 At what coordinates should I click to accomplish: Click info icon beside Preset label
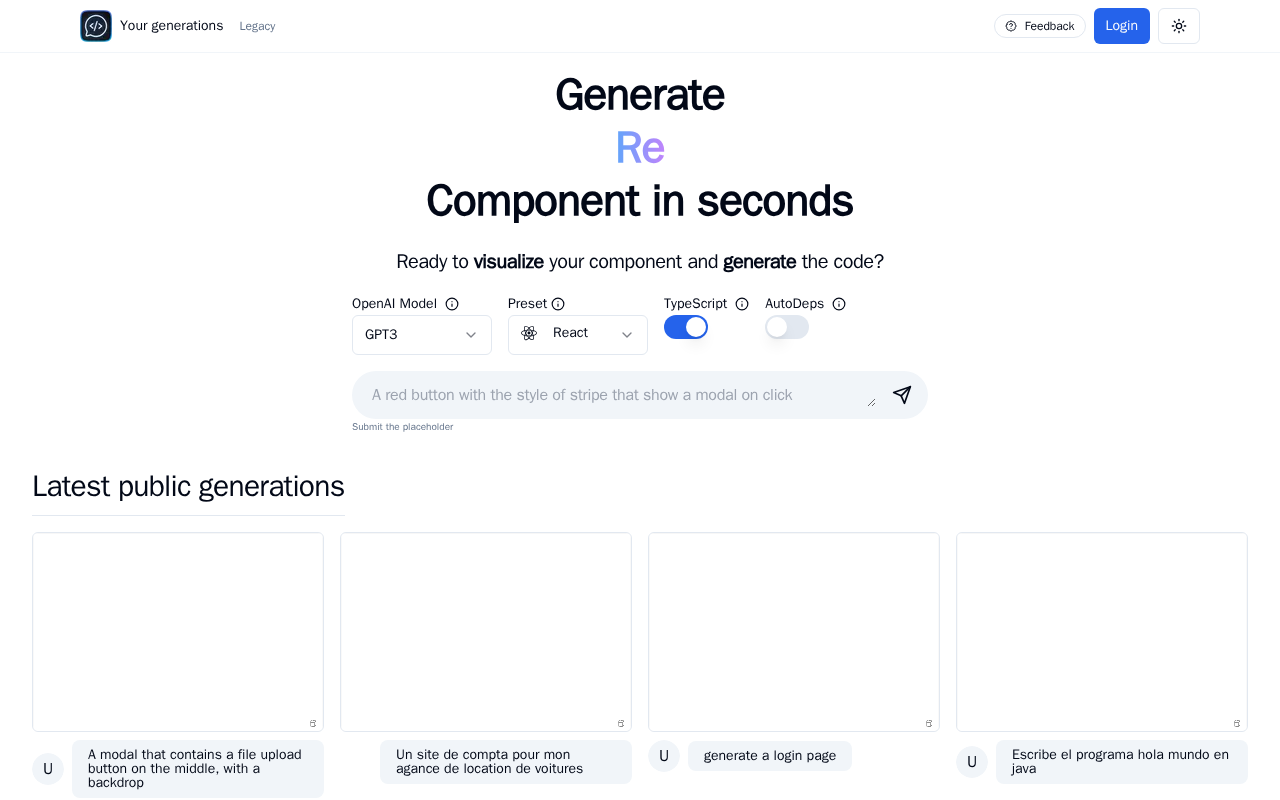click(558, 304)
